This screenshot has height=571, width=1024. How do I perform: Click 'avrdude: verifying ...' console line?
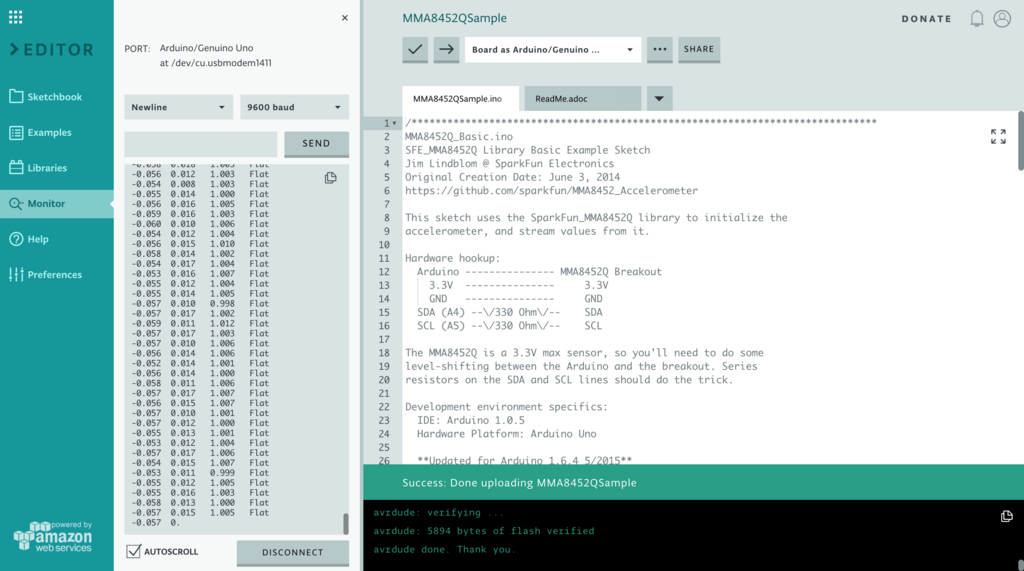(x=438, y=513)
